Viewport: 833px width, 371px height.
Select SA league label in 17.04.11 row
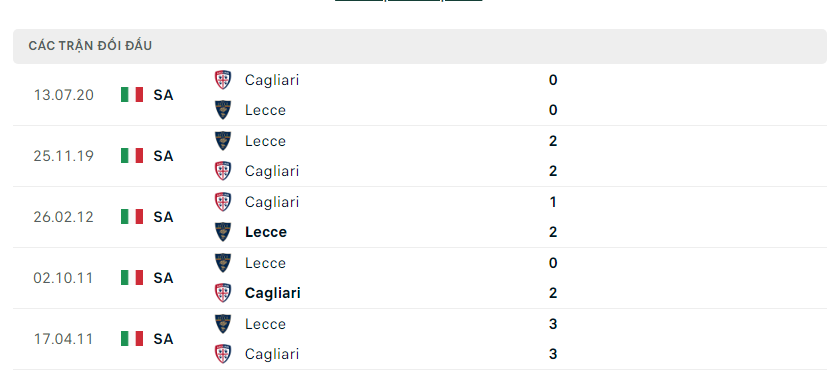click(x=163, y=339)
